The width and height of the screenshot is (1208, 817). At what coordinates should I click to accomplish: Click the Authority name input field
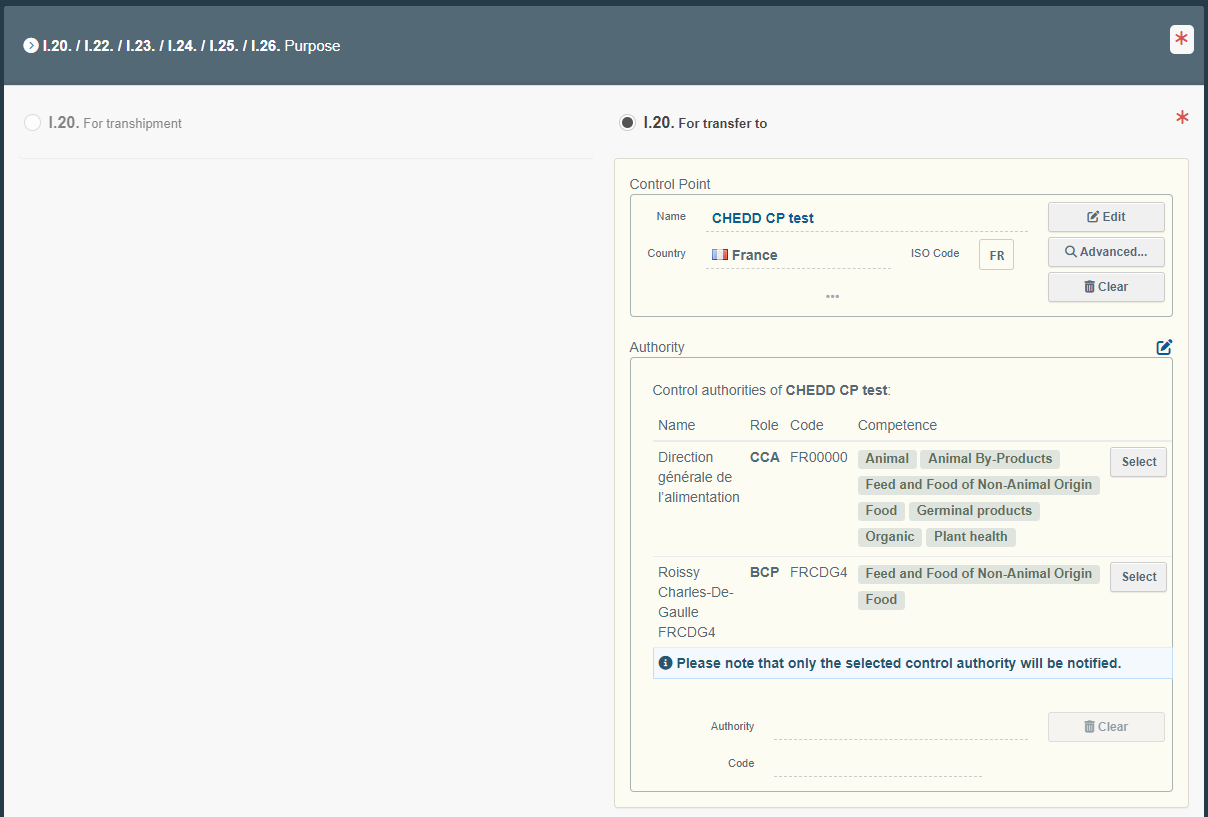pyautogui.click(x=900, y=727)
